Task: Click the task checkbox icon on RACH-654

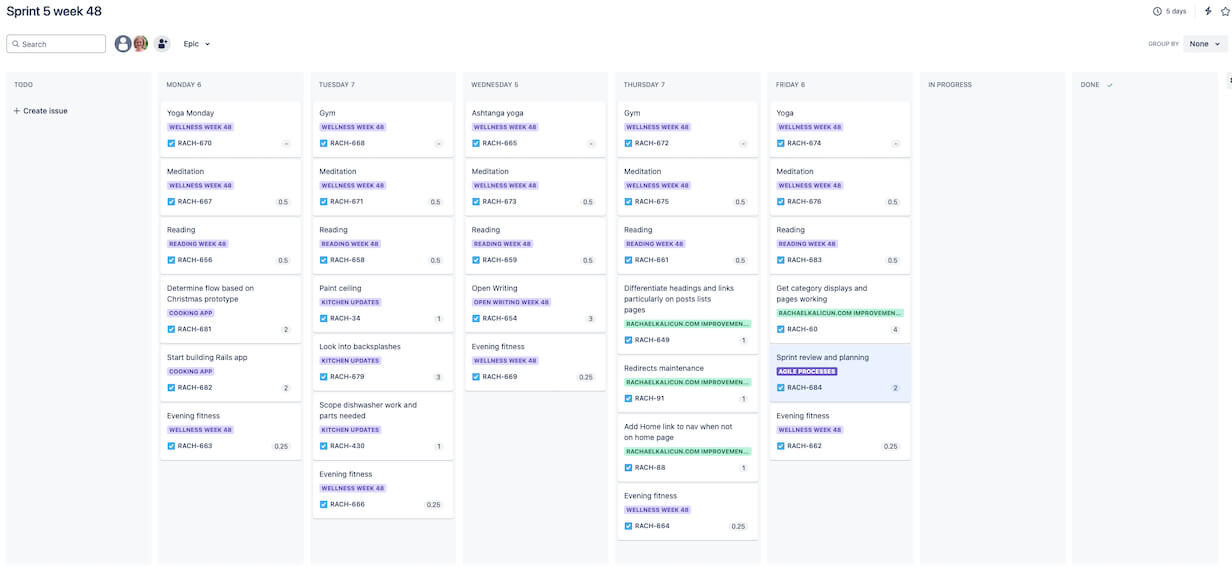Action: point(476,319)
